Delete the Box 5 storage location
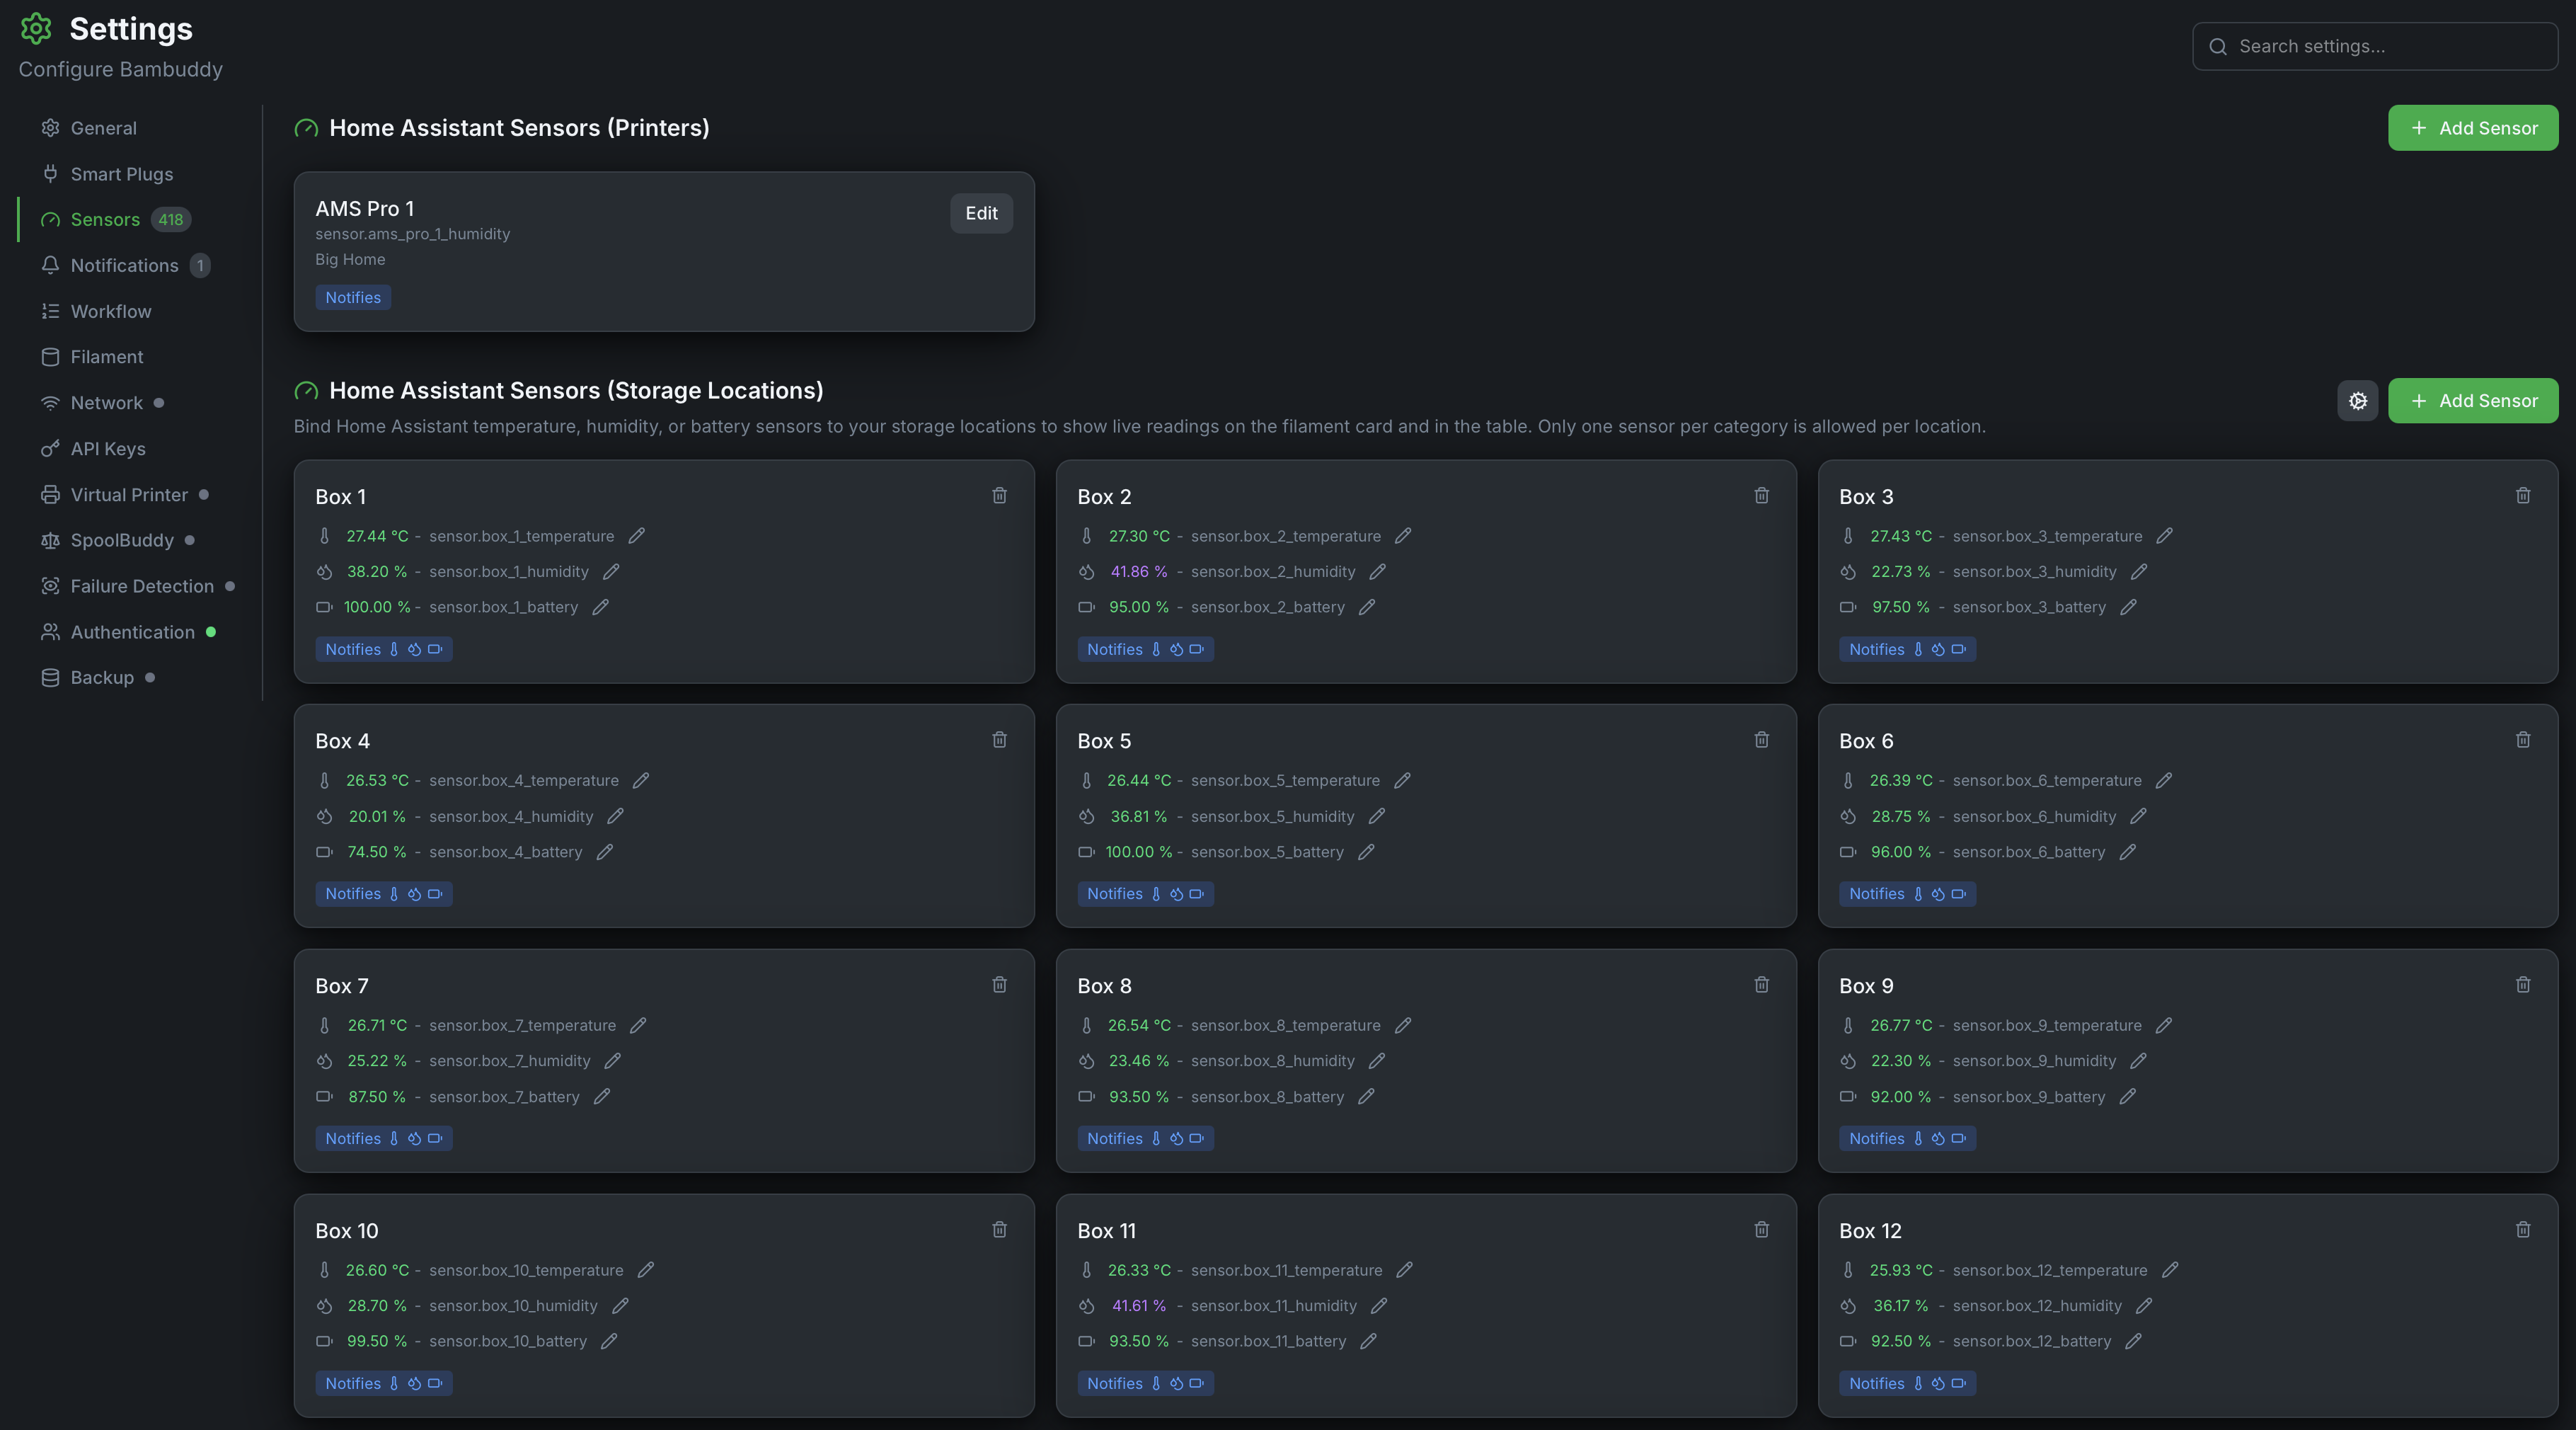The height and width of the screenshot is (1430, 2576). [x=1761, y=739]
